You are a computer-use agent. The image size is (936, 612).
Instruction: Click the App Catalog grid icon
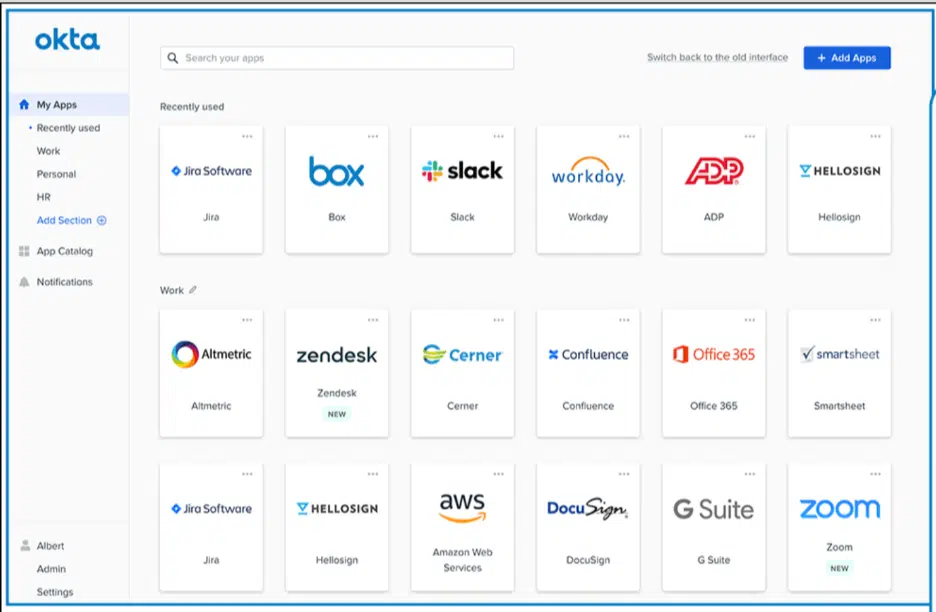[x=24, y=251]
